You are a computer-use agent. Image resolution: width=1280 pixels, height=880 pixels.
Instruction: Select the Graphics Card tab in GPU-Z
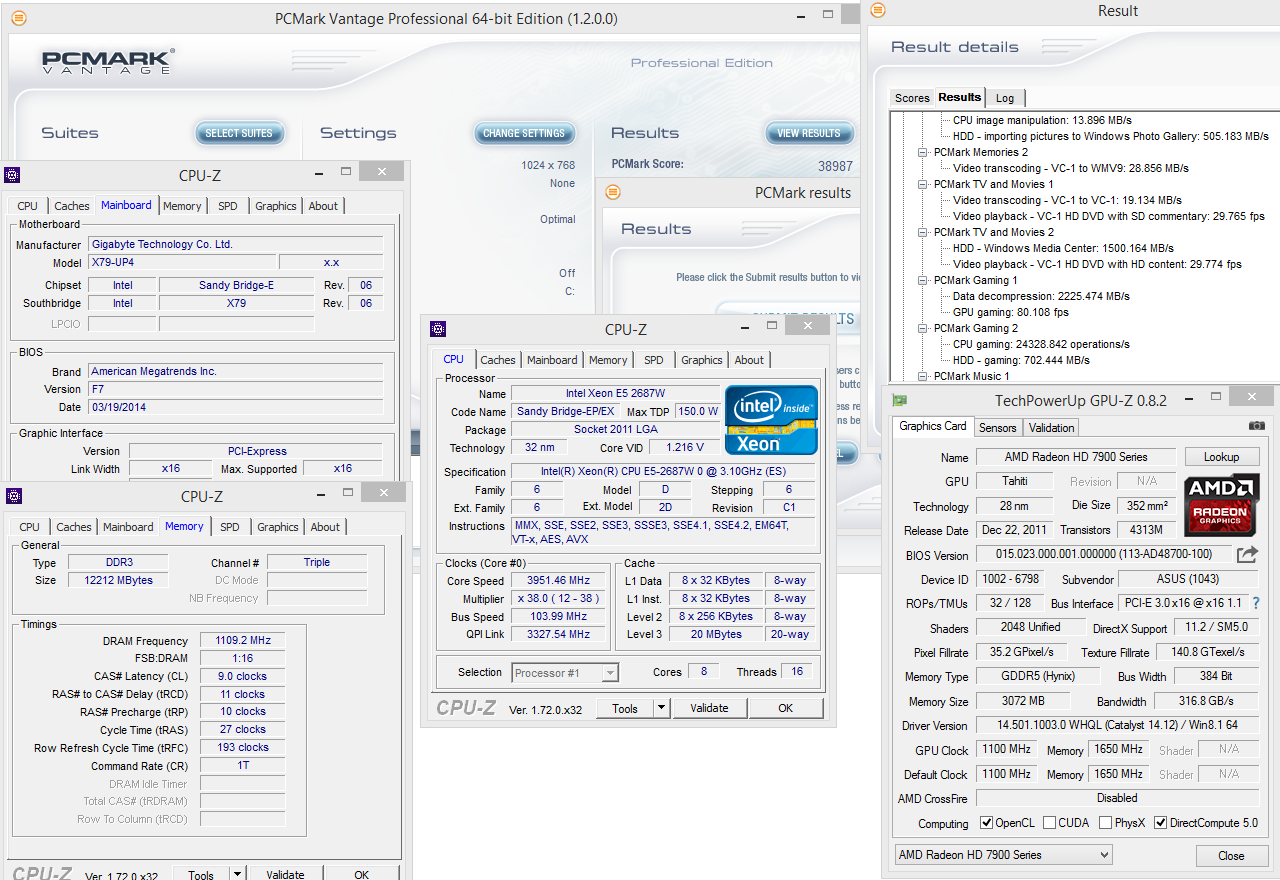tap(933, 426)
